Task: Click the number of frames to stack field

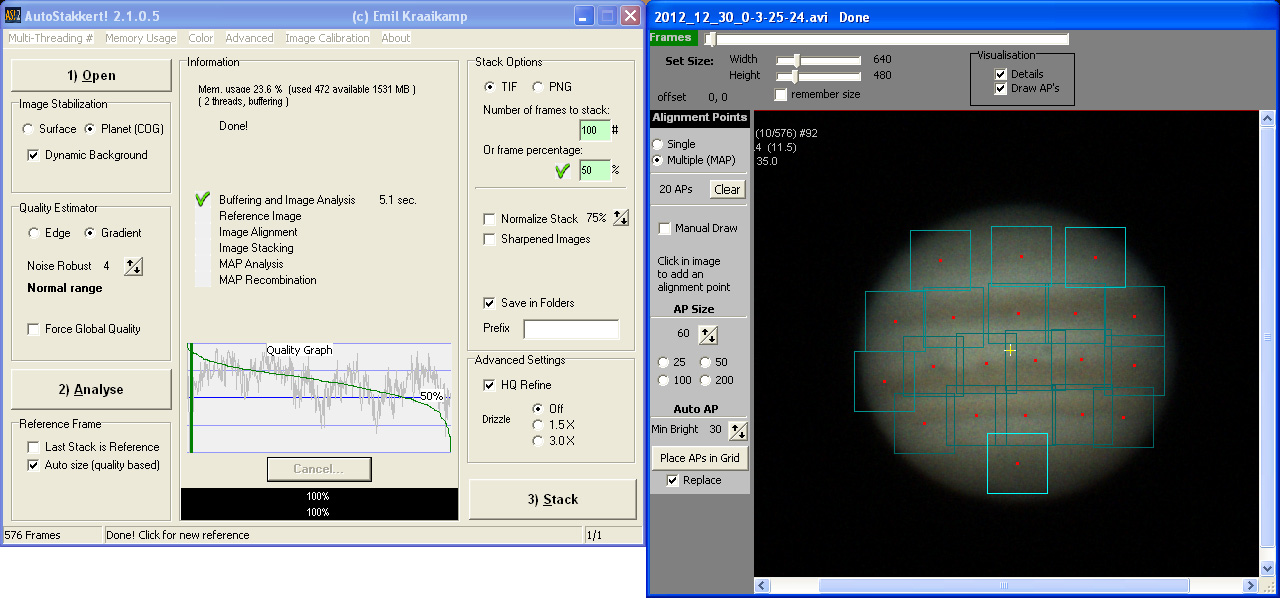Action: point(594,130)
